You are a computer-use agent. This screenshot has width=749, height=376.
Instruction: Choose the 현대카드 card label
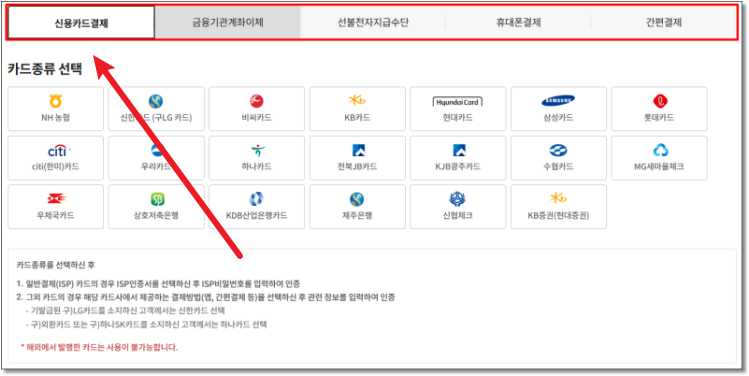click(x=458, y=118)
